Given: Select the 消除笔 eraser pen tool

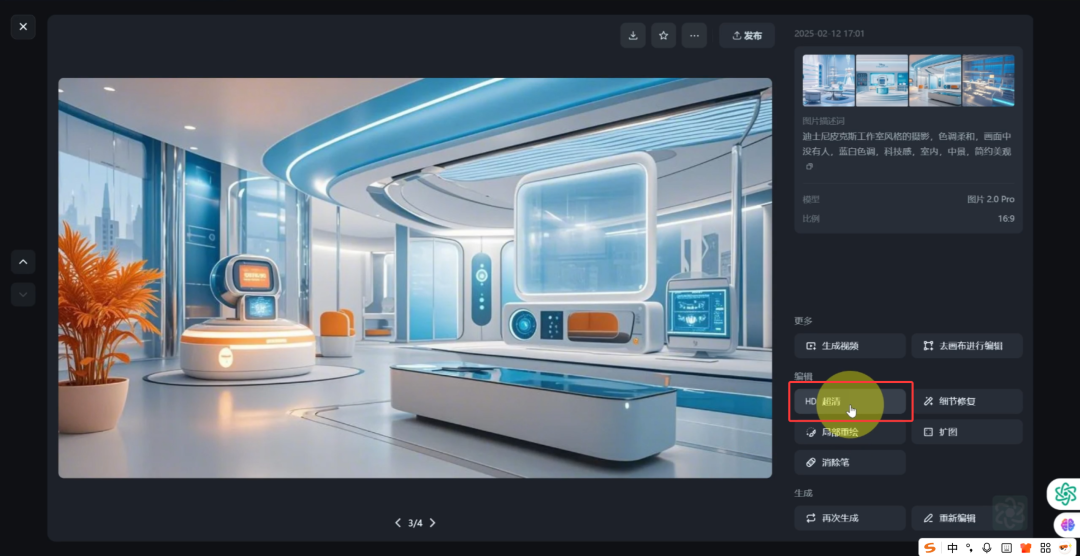Looking at the screenshot, I should point(850,462).
